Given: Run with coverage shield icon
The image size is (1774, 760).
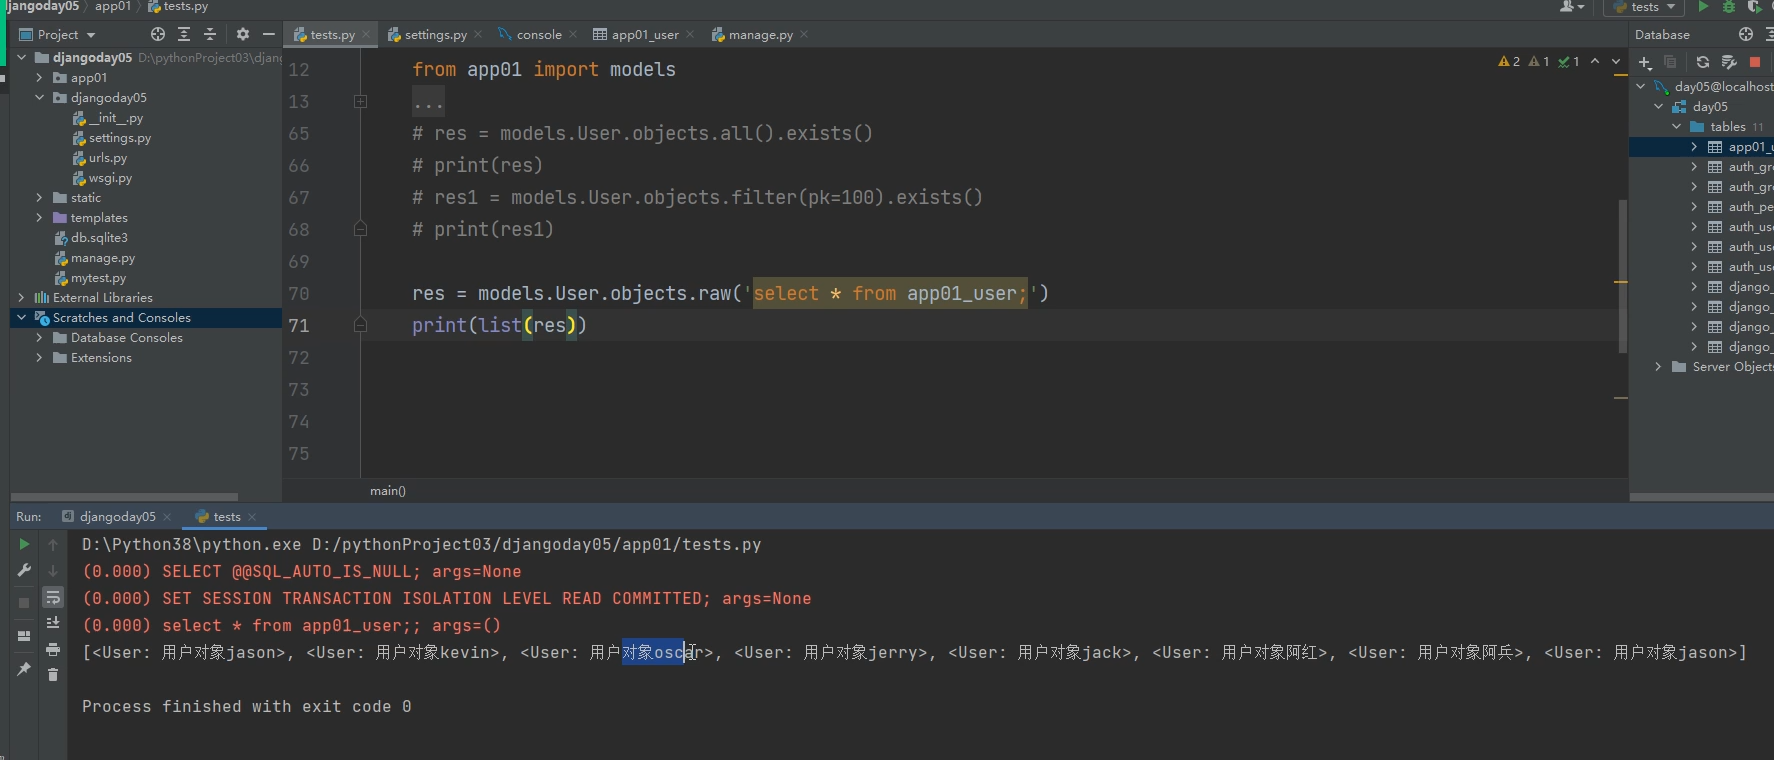Looking at the screenshot, I should point(1754,7).
